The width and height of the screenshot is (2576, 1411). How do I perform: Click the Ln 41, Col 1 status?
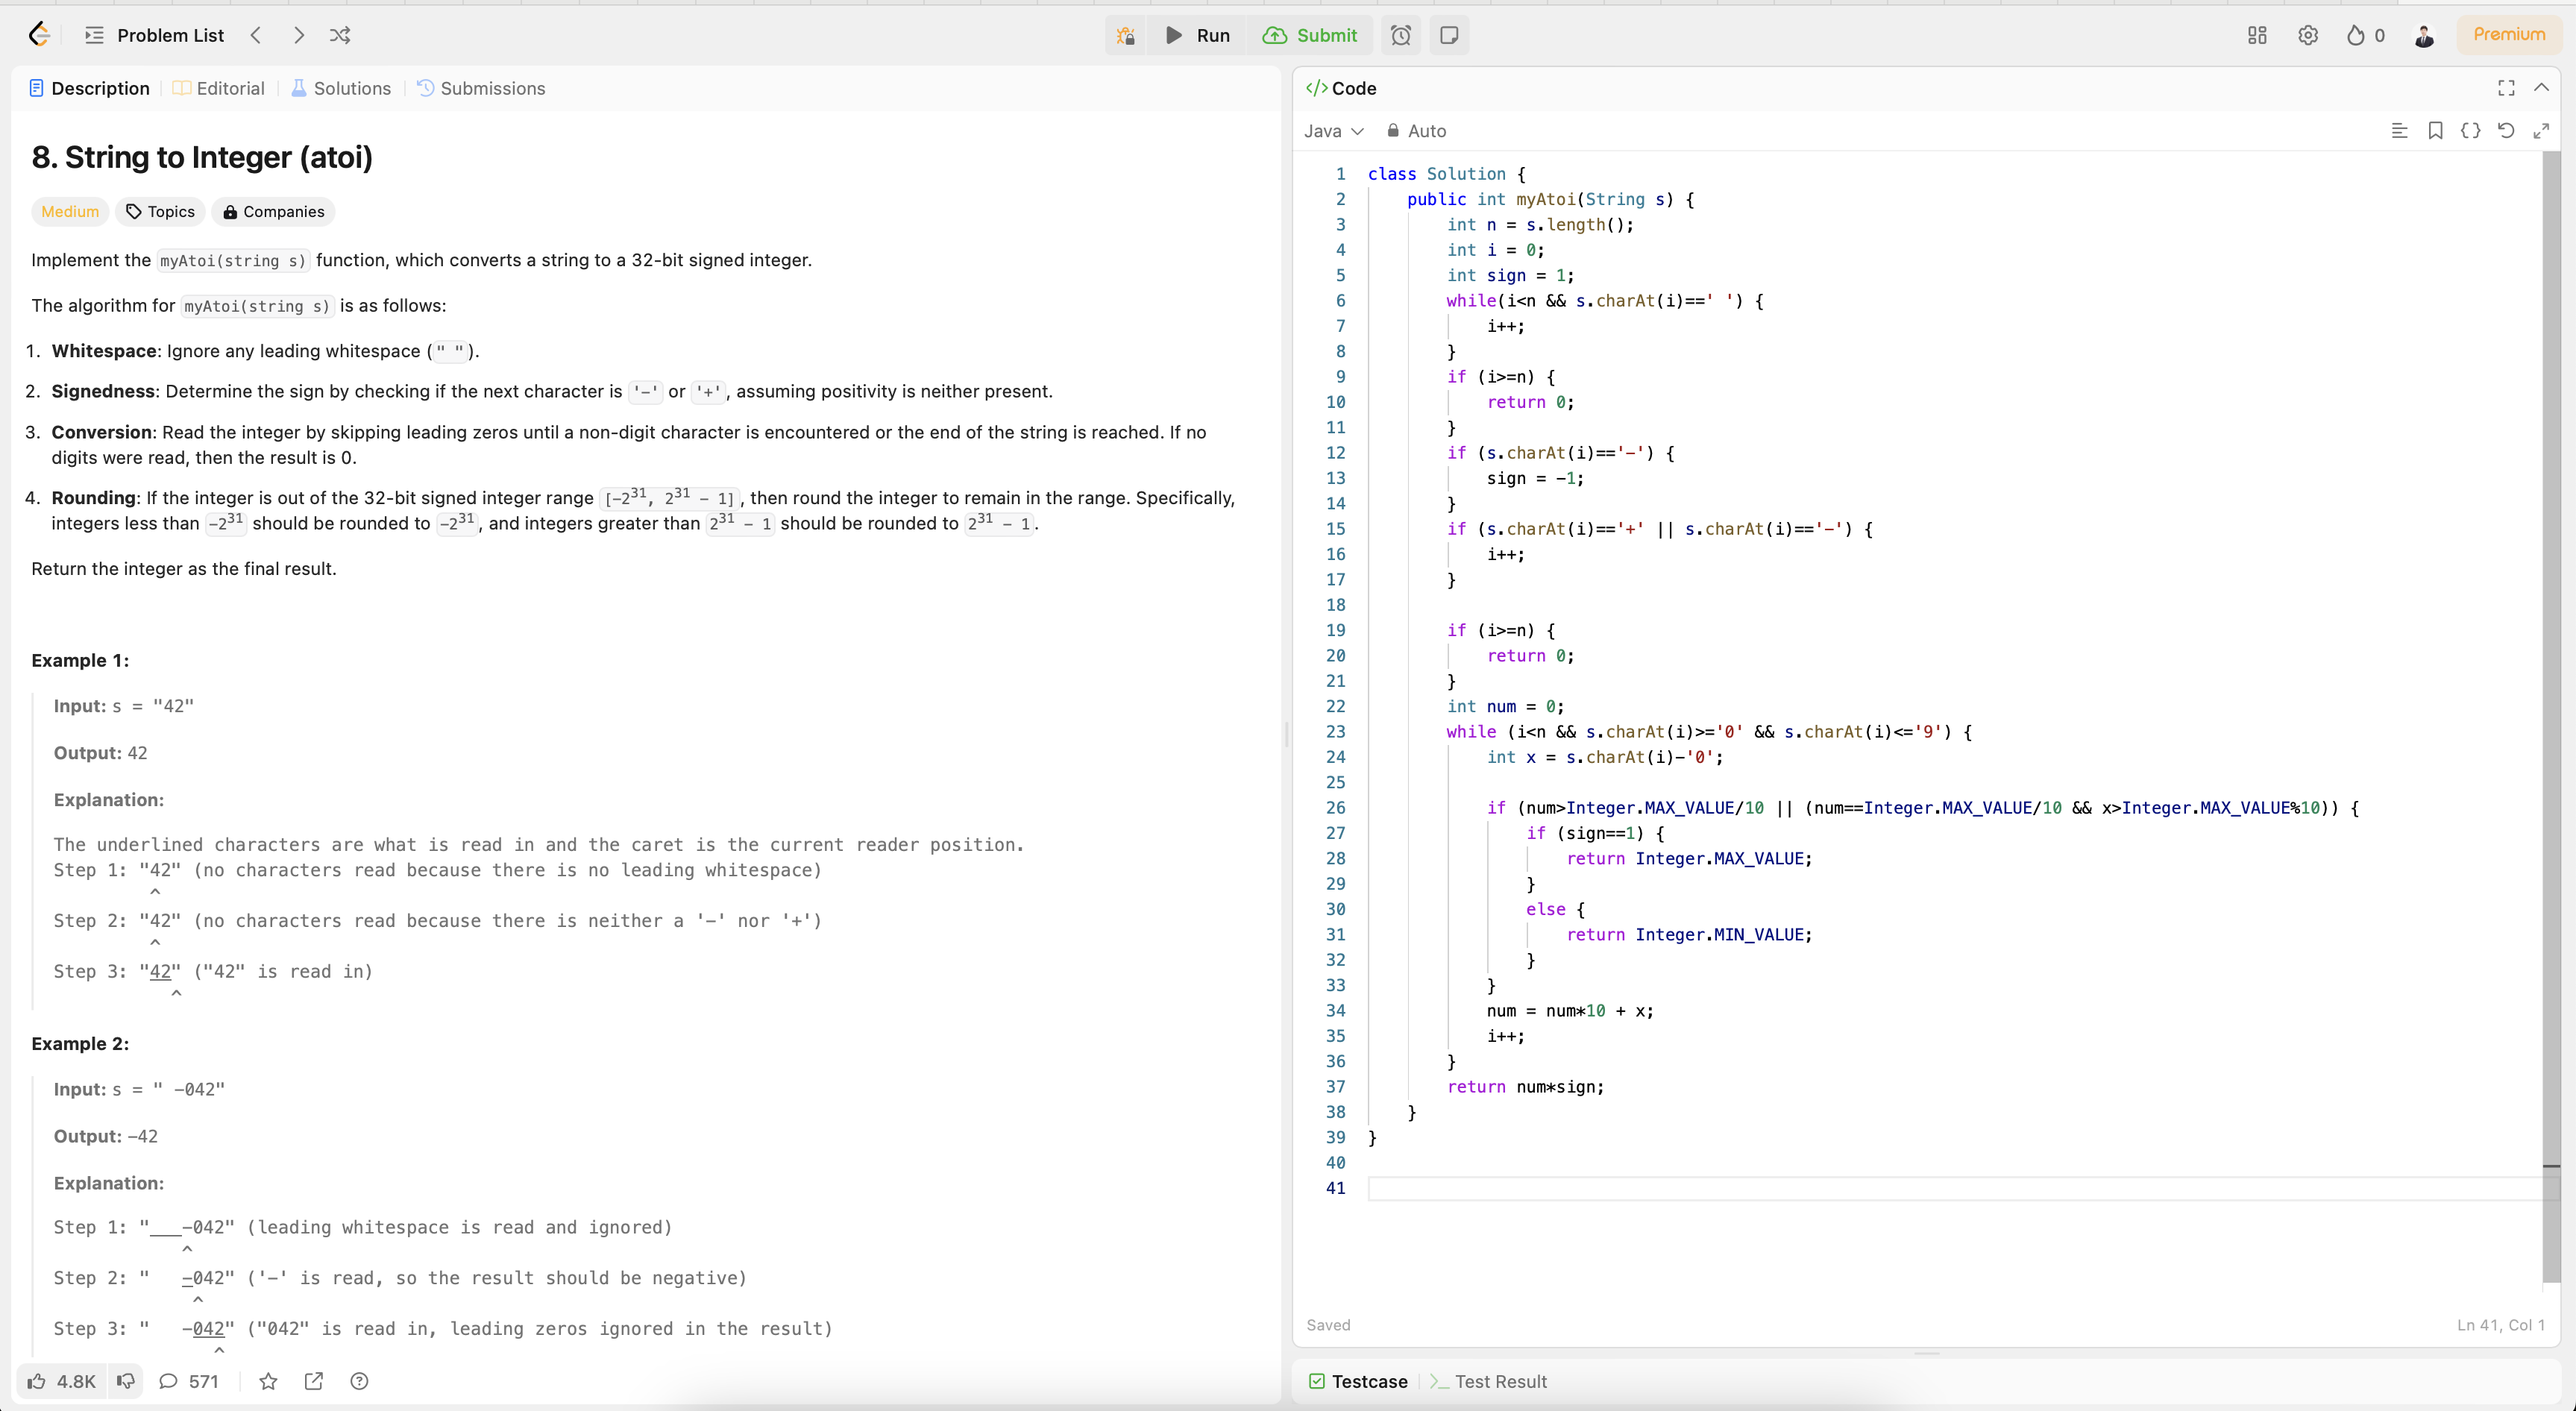coord(2500,1325)
